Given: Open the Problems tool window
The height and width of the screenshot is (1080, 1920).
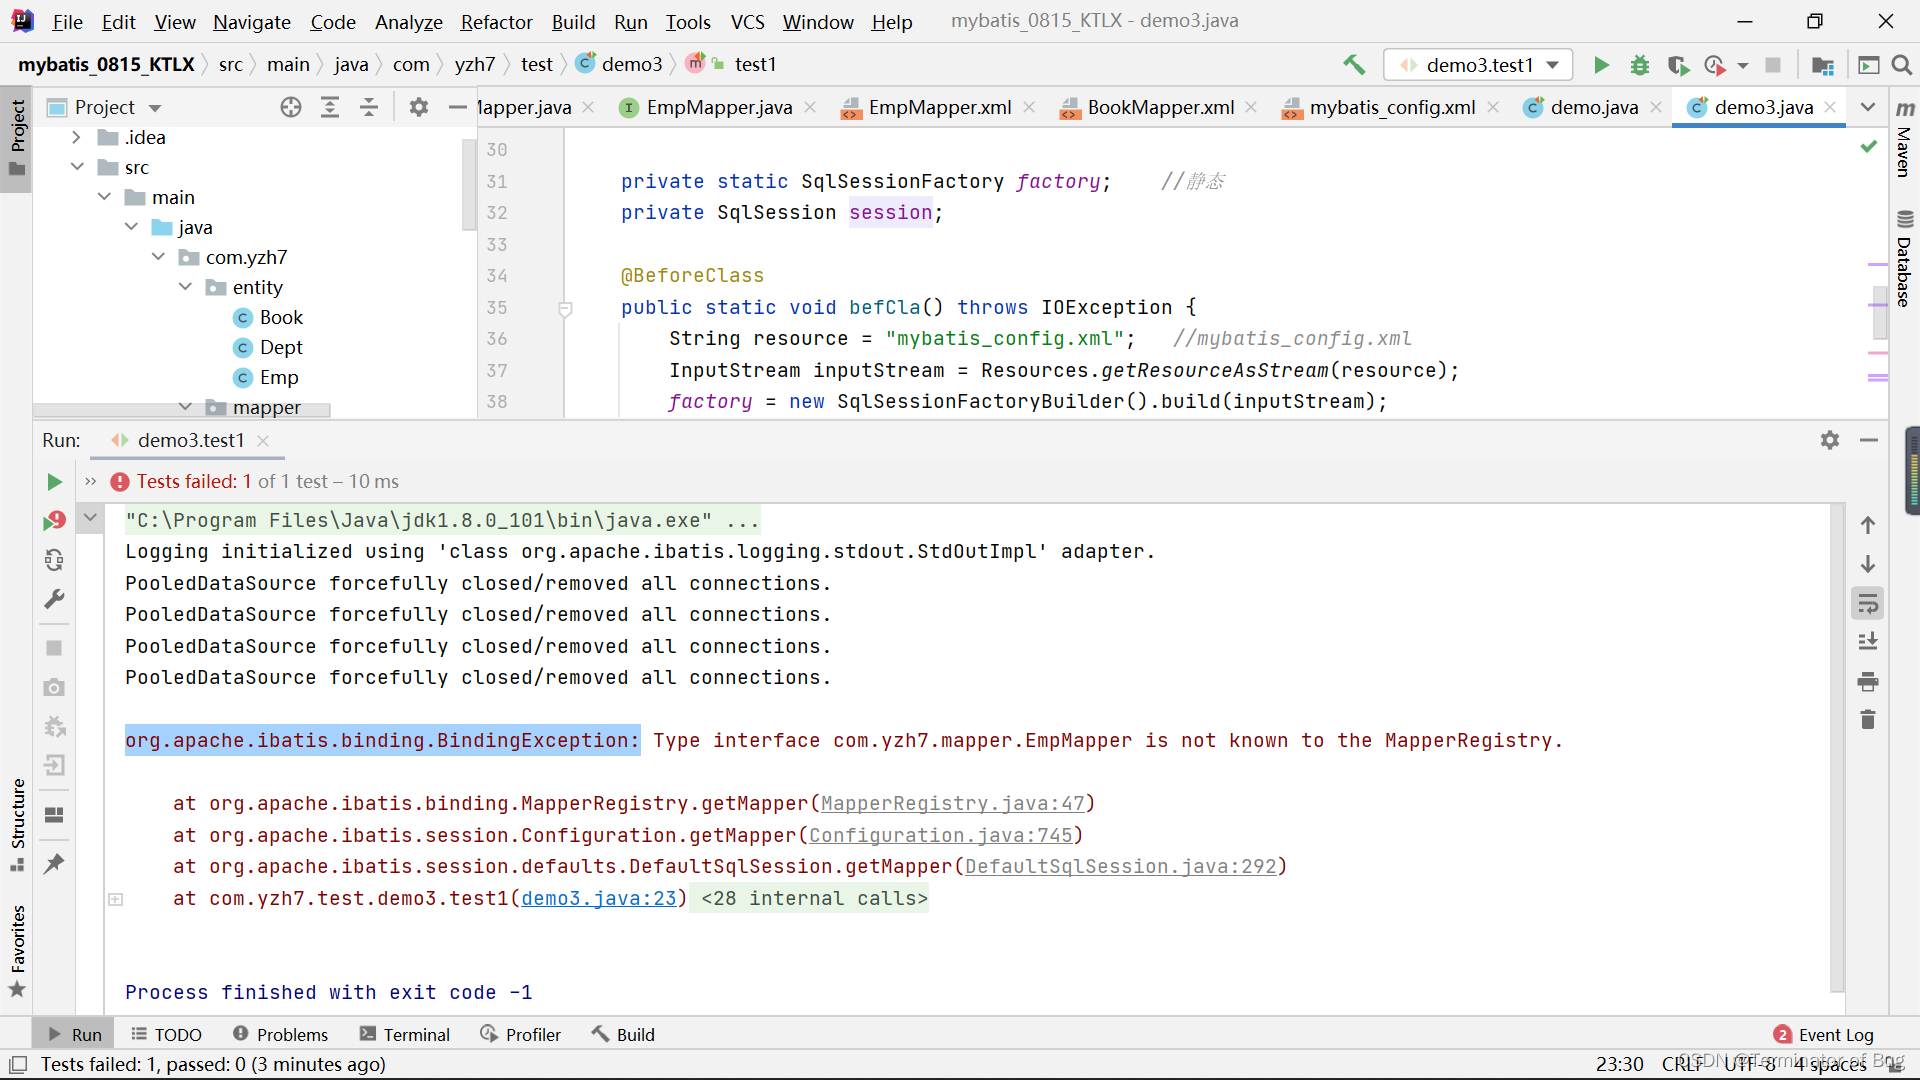Looking at the screenshot, I should click(x=280, y=1034).
